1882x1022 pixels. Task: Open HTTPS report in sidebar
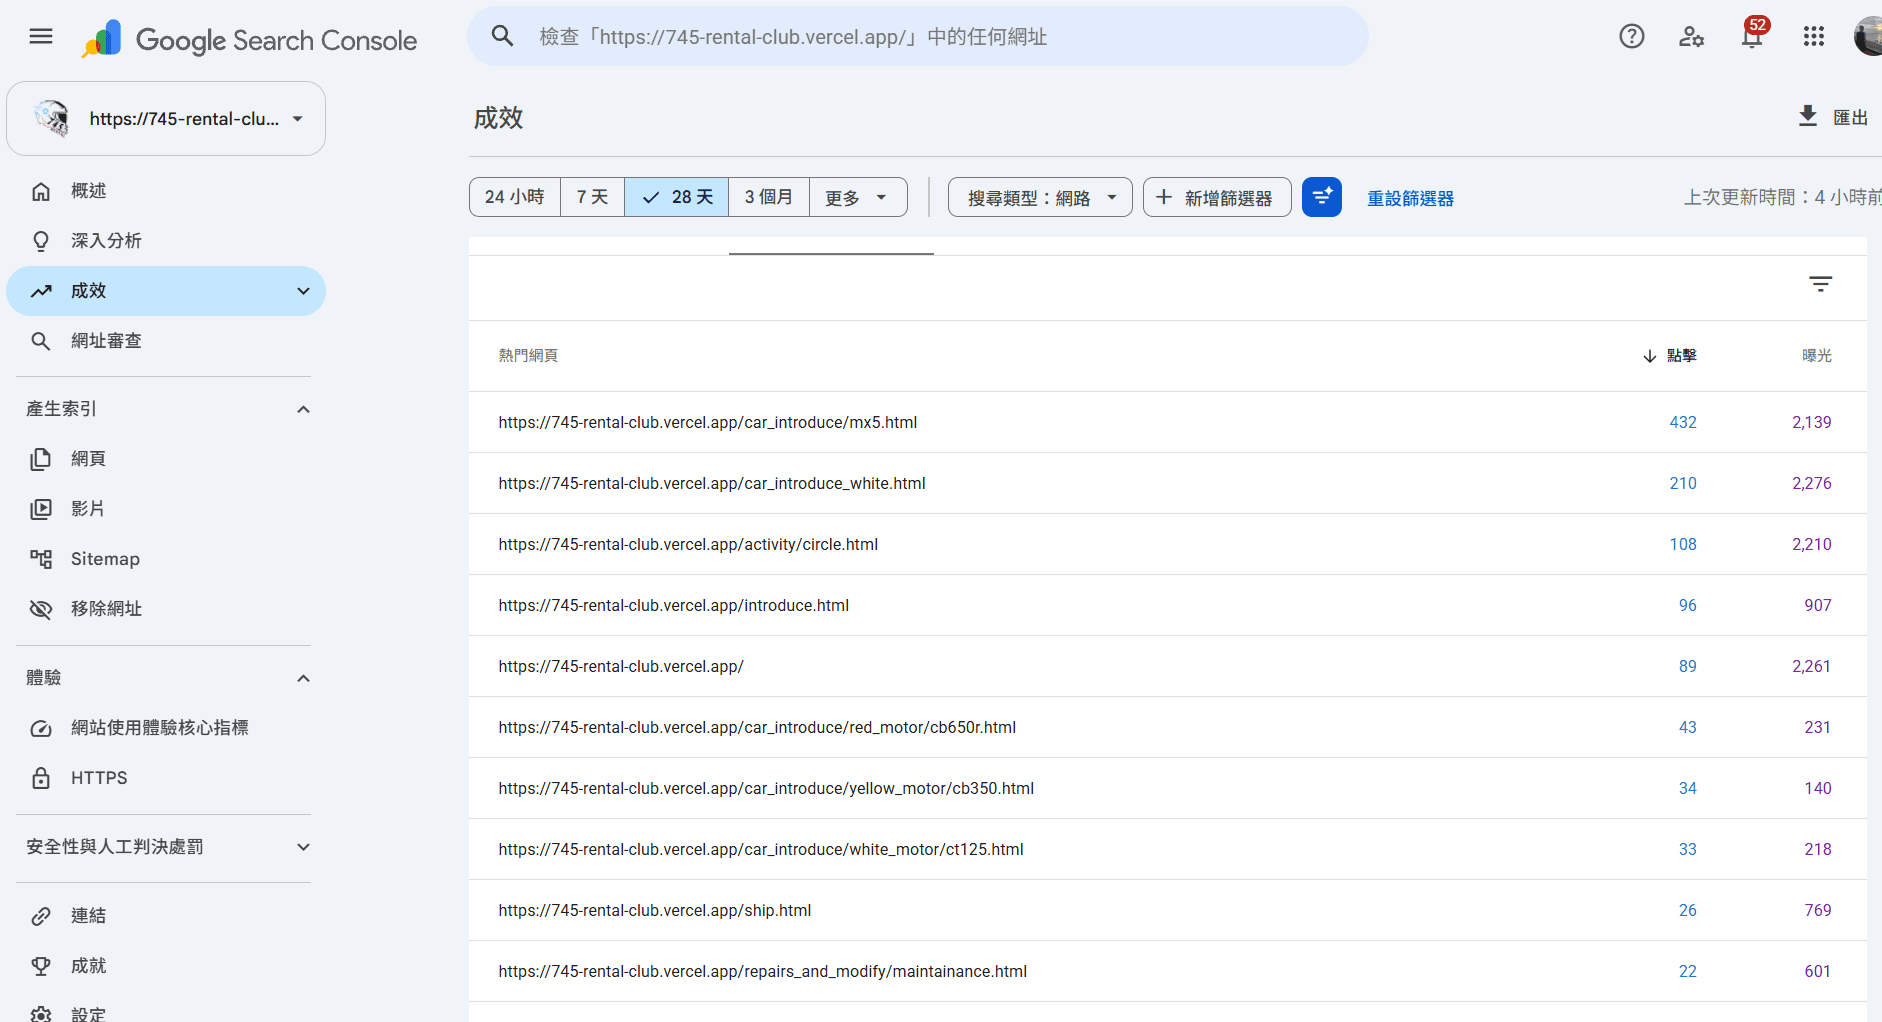point(166,778)
